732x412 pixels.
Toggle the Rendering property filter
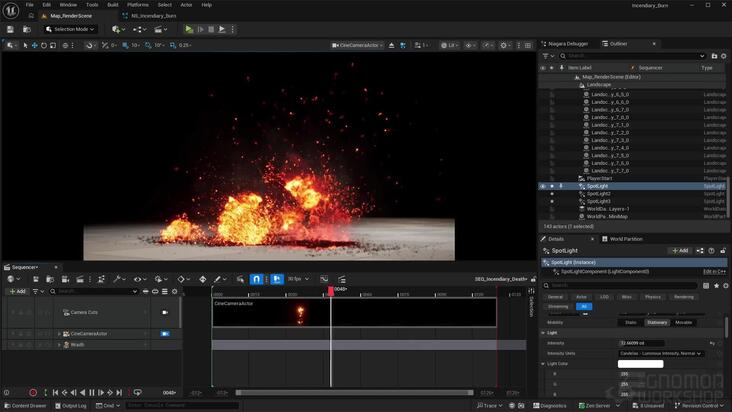coord(683,297)
